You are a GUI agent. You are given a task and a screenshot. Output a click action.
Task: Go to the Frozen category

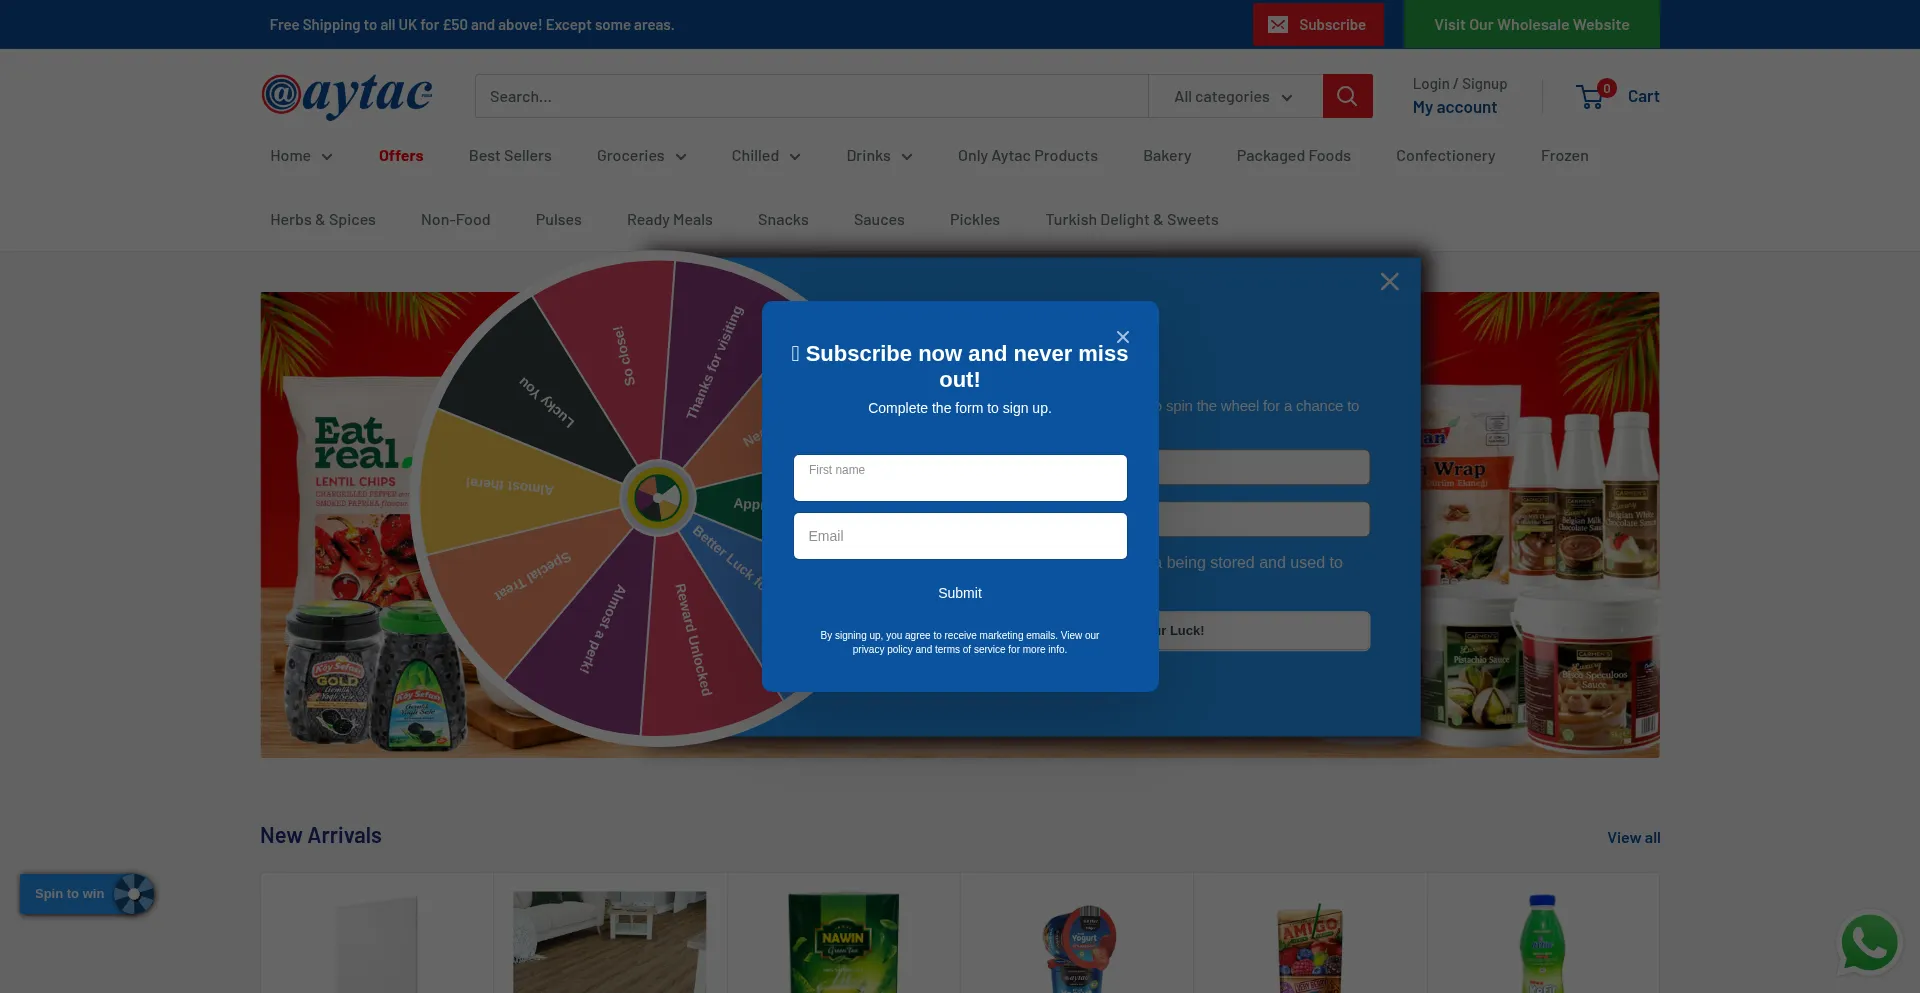(x=1565, y=156)
